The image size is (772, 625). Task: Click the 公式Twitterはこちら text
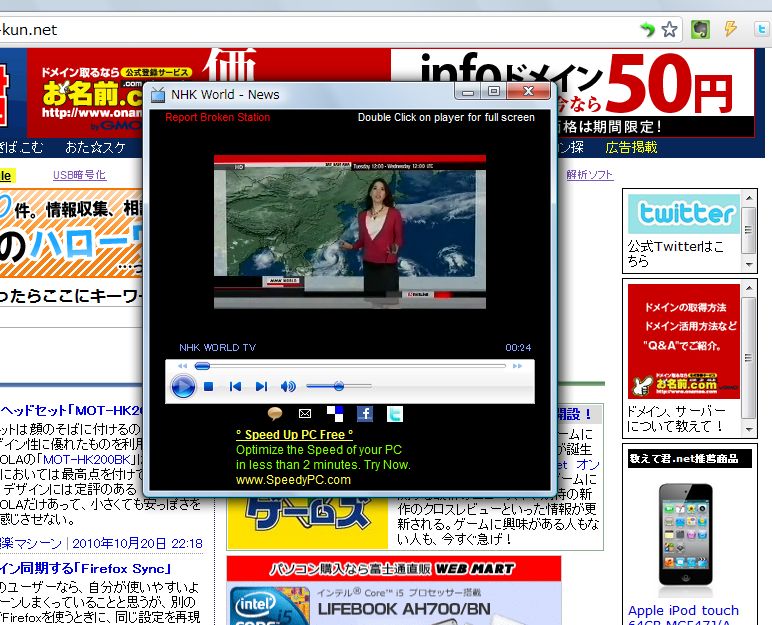point(676,253)
